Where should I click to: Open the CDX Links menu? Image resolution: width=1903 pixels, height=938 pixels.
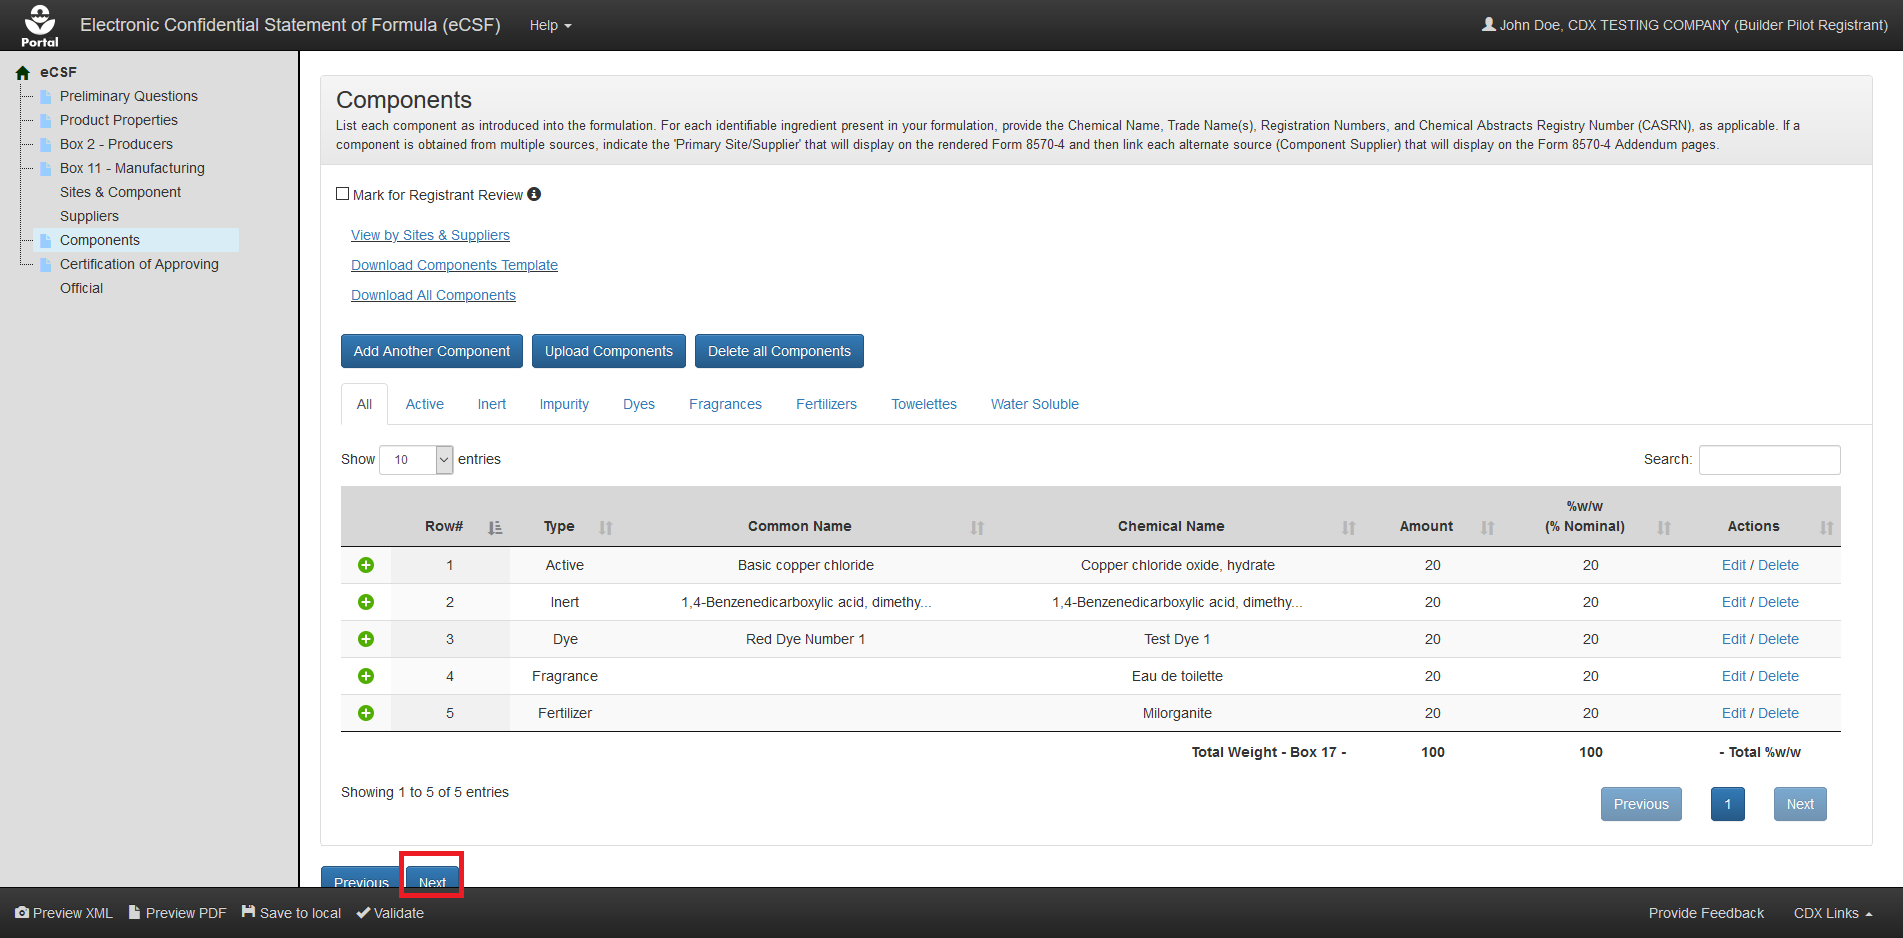[x=1833, y=913]
